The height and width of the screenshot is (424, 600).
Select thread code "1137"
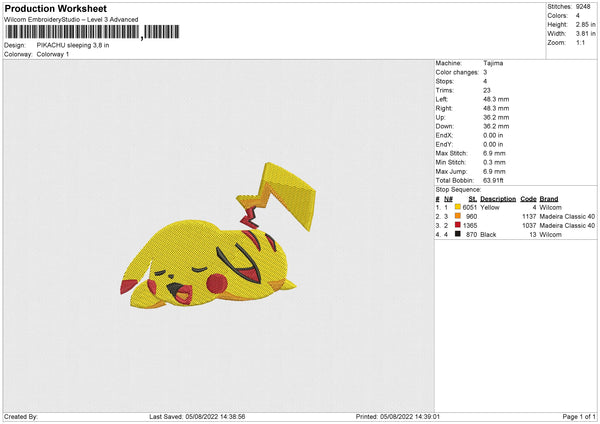click(x=529, y=216)
